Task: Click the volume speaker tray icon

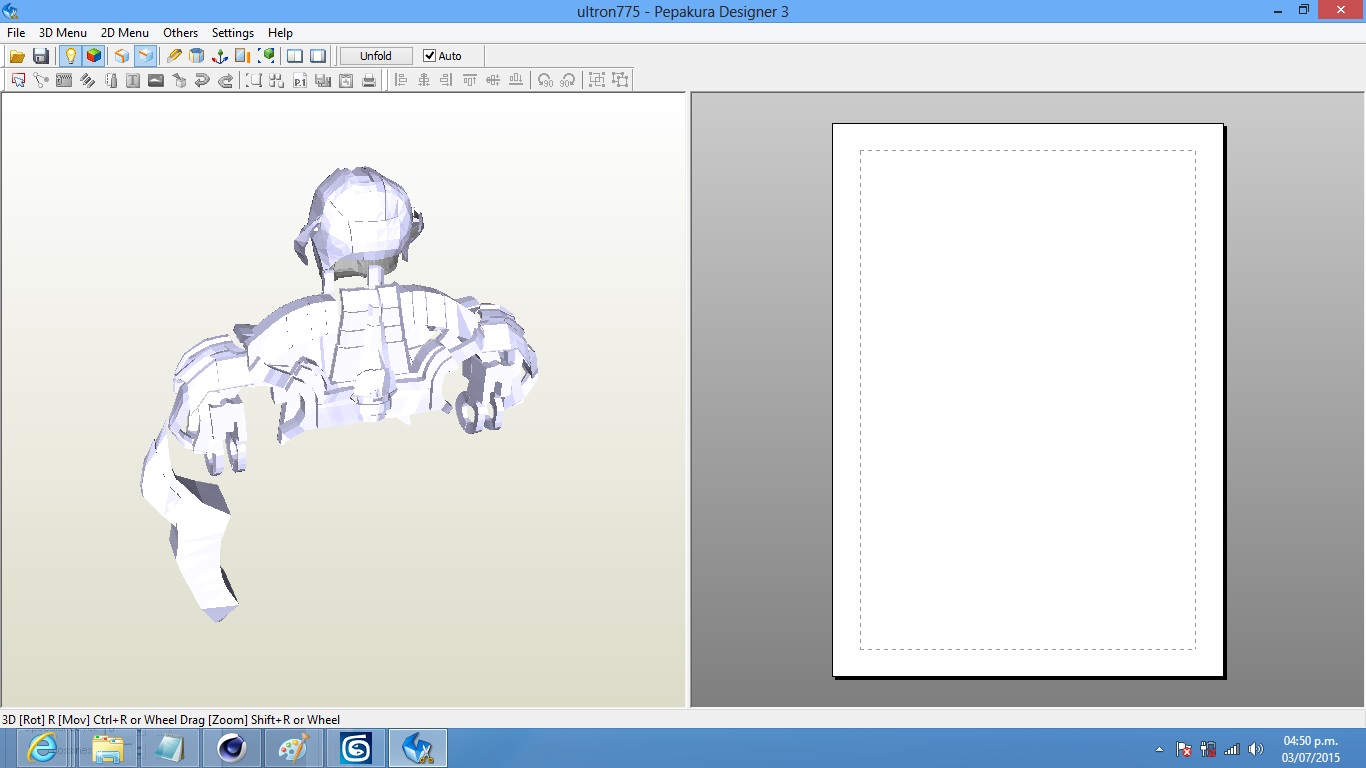Action: pyautogui.click(x=1256, y=749)
